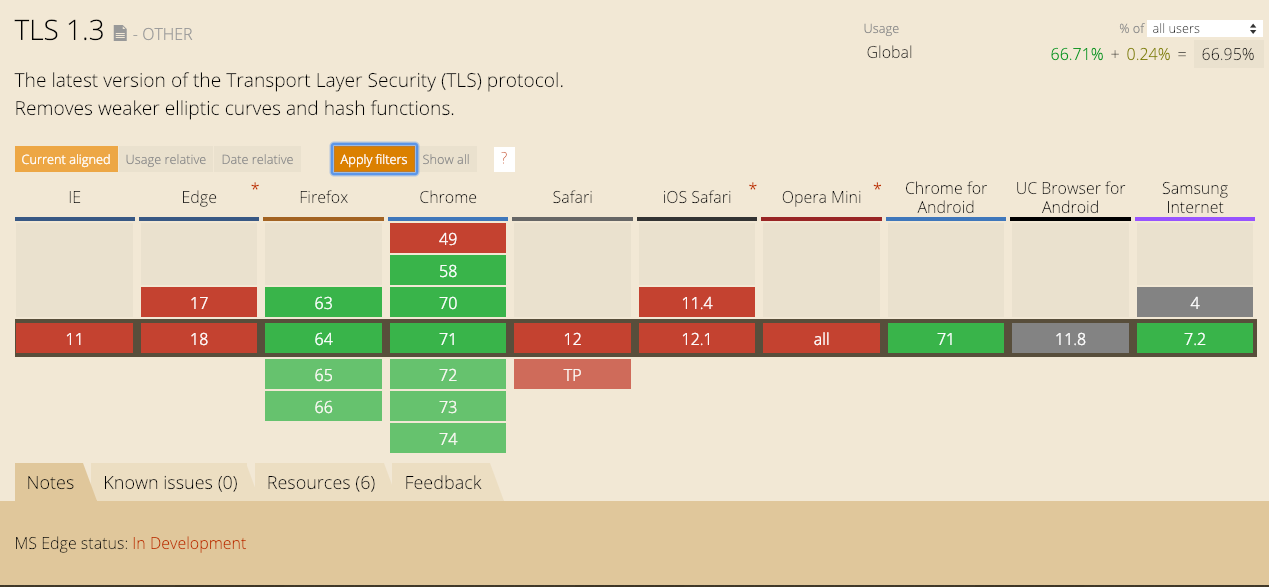Screen dimensions: 1269x587
Task: Open the Known issues (0) tab
Action: coord(171,483)
